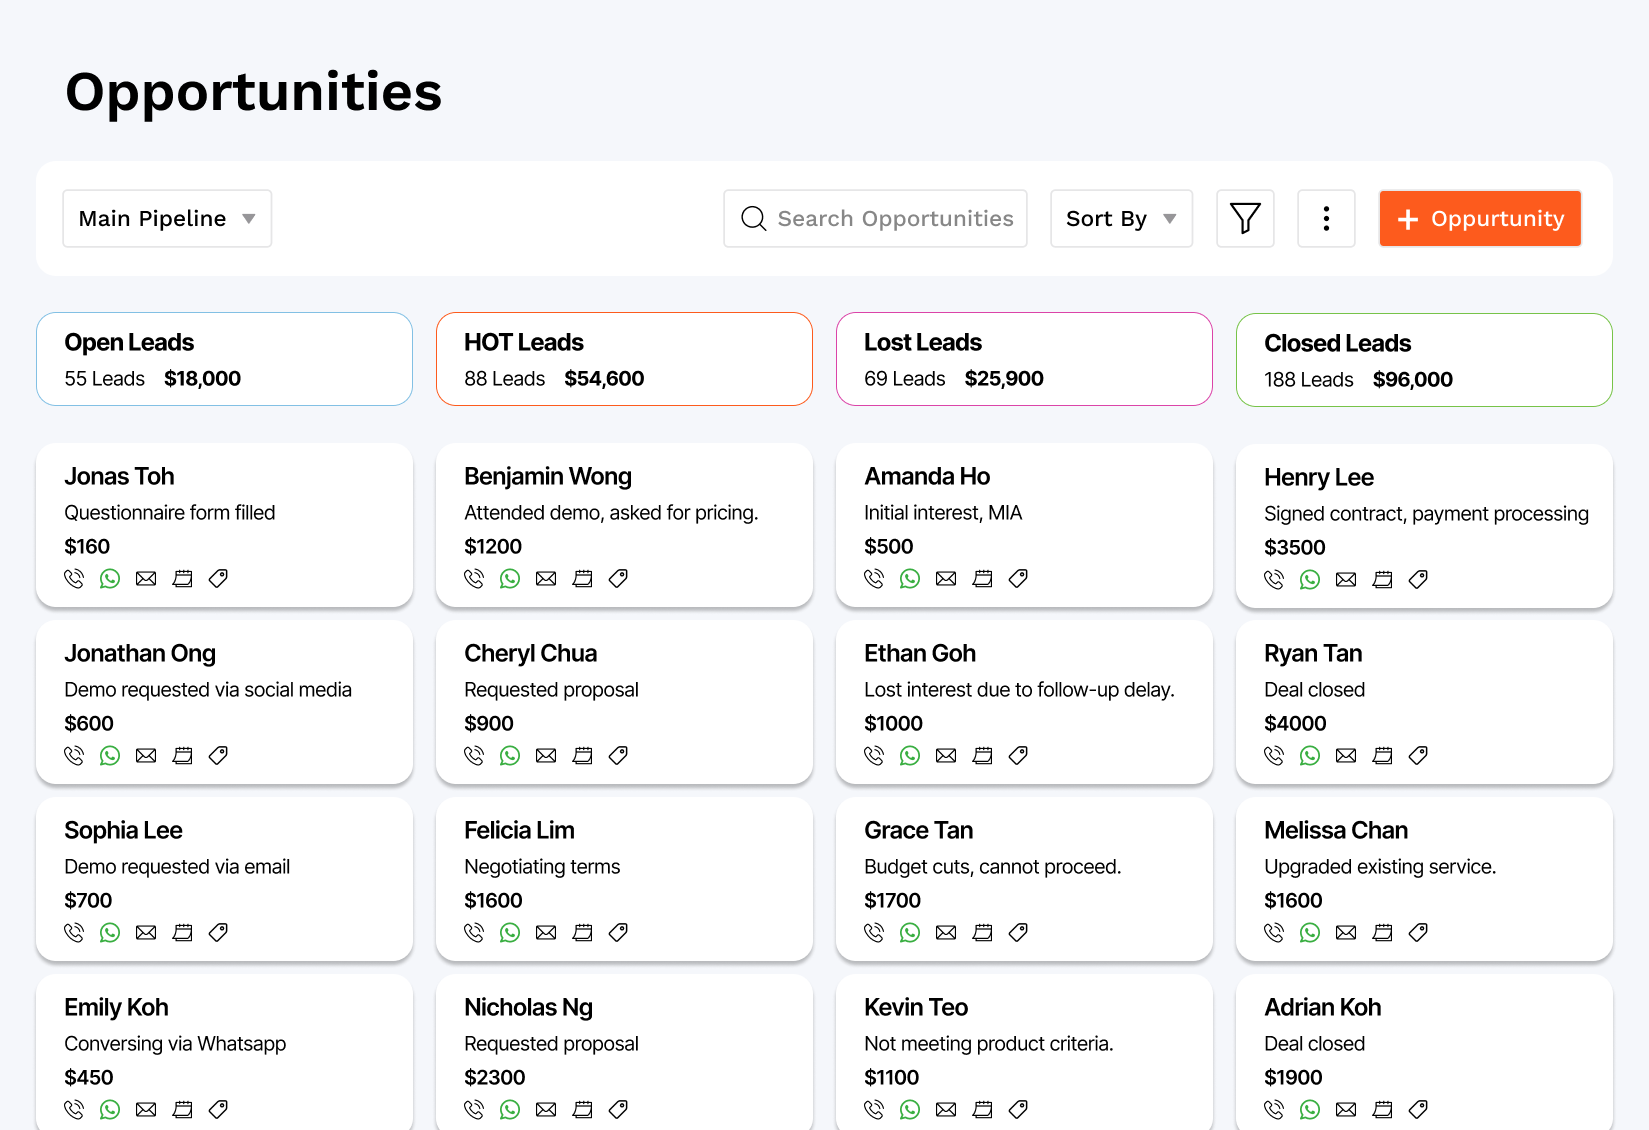
Task: Open the Jonas Toh card name
Action: click(119, 476)
